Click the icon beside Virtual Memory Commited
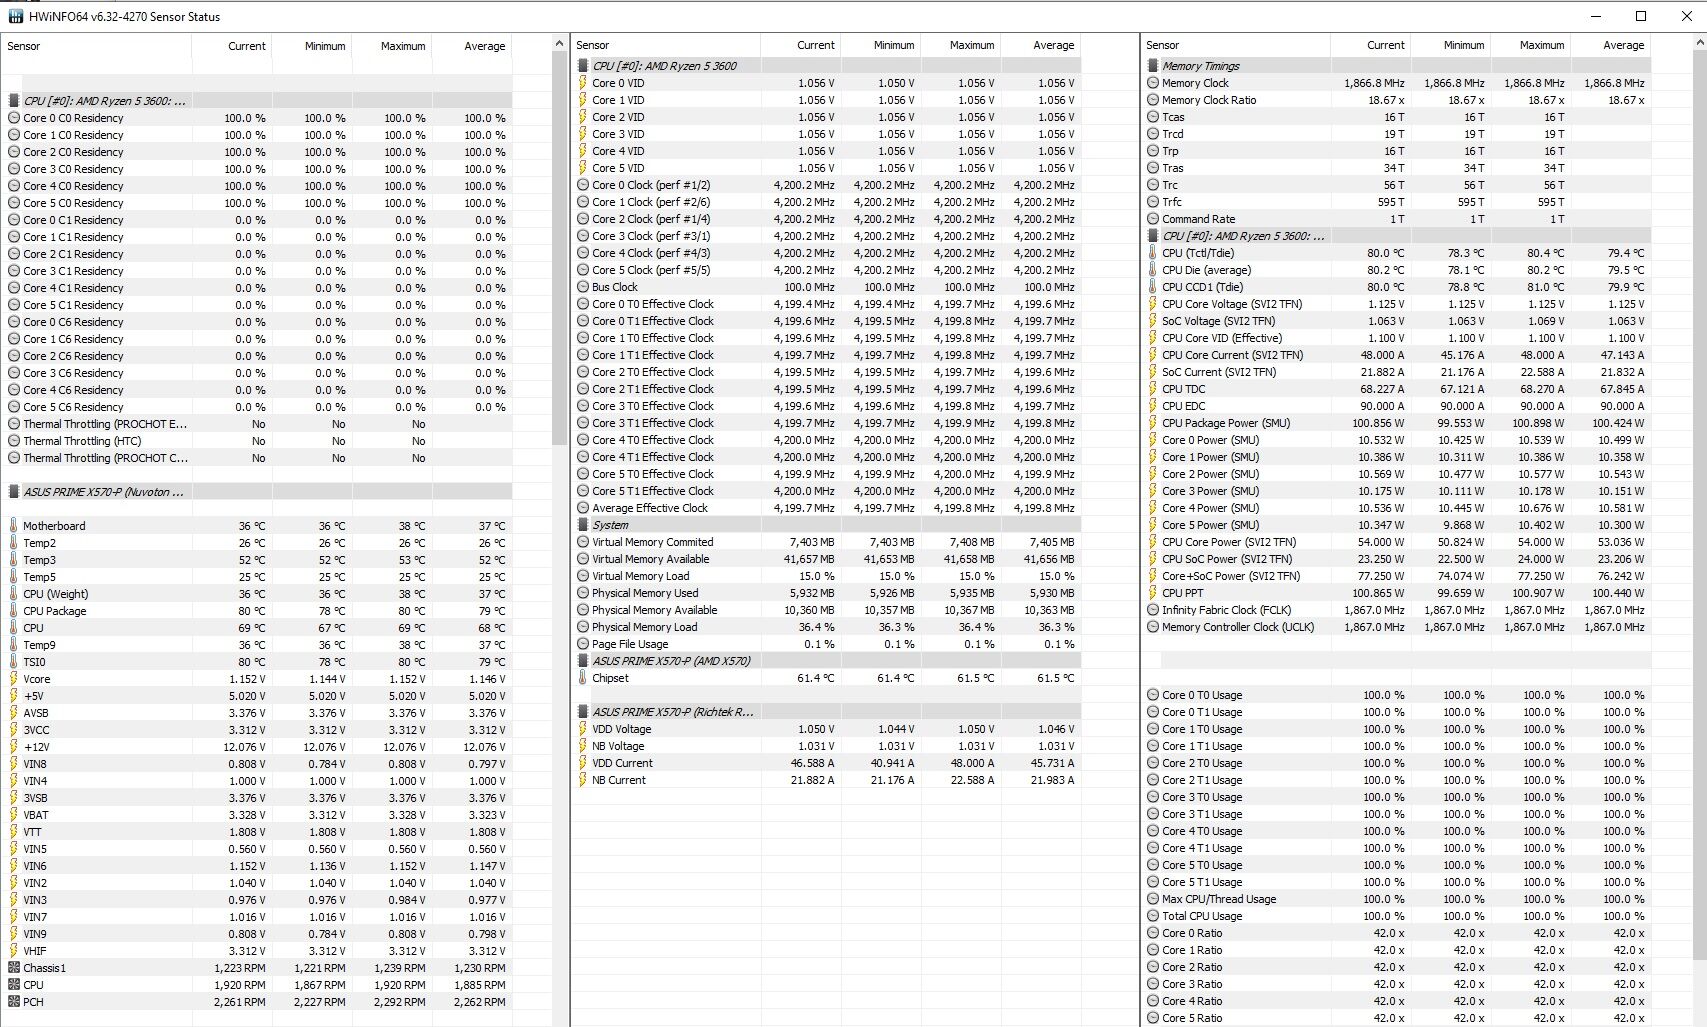This screenshot has width=1707, height=1027. 583,542
